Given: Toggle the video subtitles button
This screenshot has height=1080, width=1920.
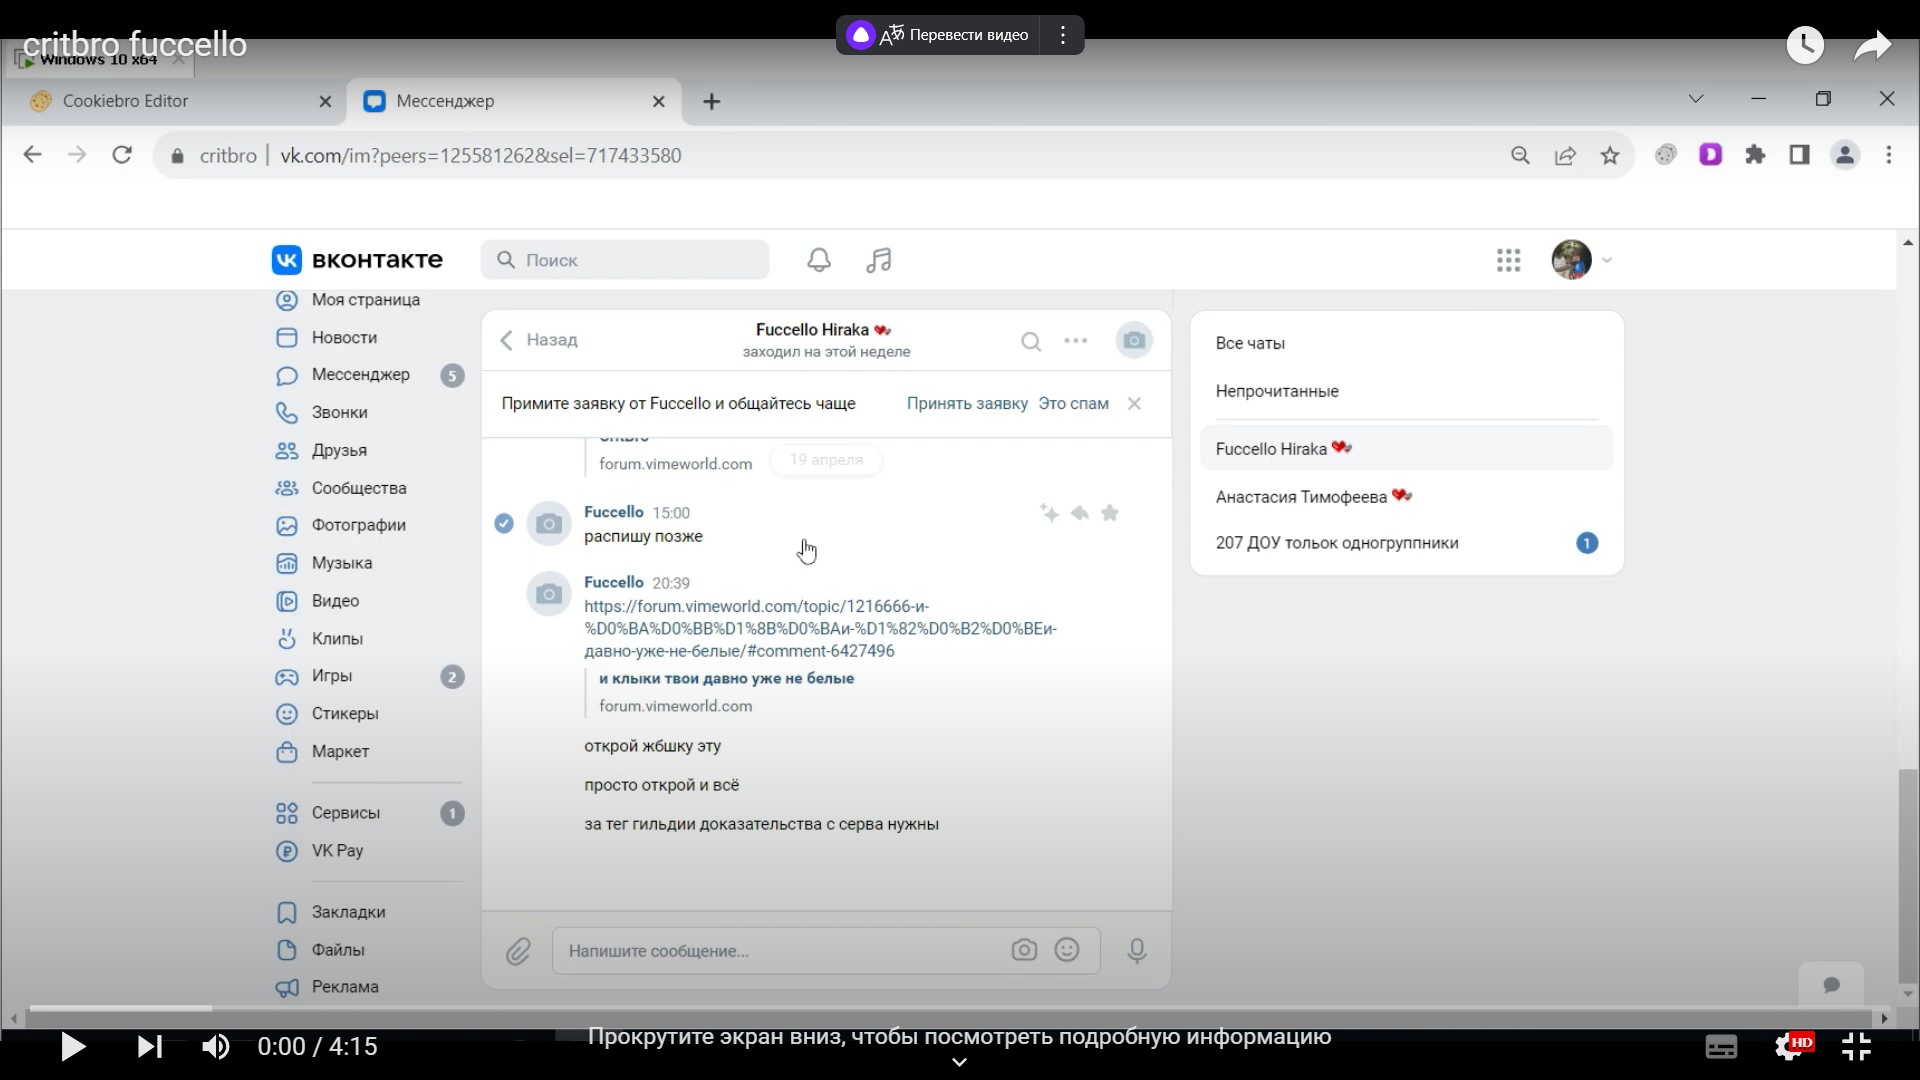Looking at the screenshot, I should [1721, 1047].
